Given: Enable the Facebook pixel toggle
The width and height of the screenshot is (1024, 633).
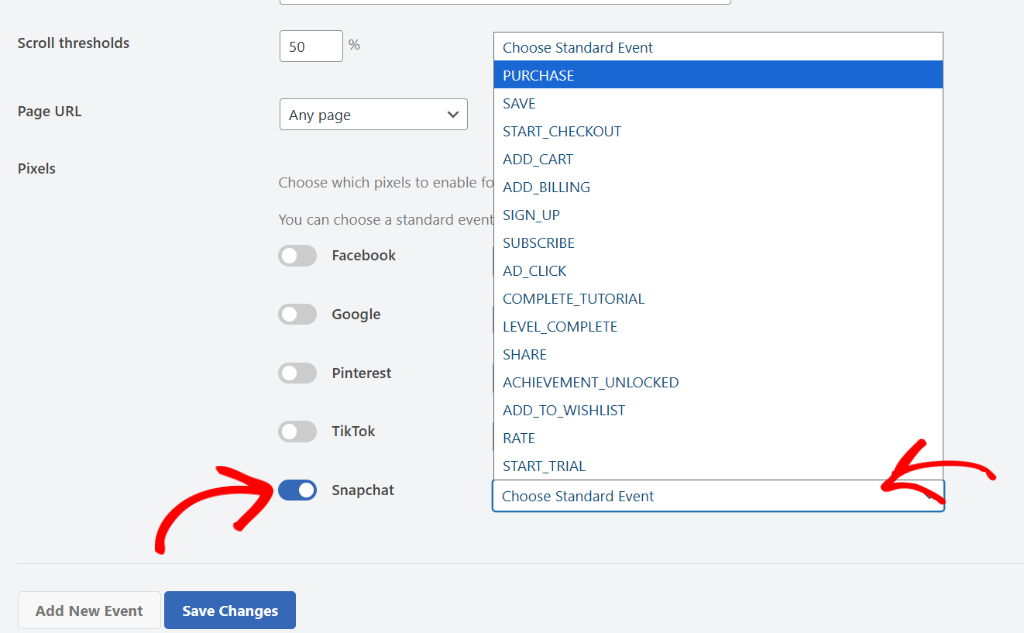Looking at the screenshot, I should click(297, 256).
